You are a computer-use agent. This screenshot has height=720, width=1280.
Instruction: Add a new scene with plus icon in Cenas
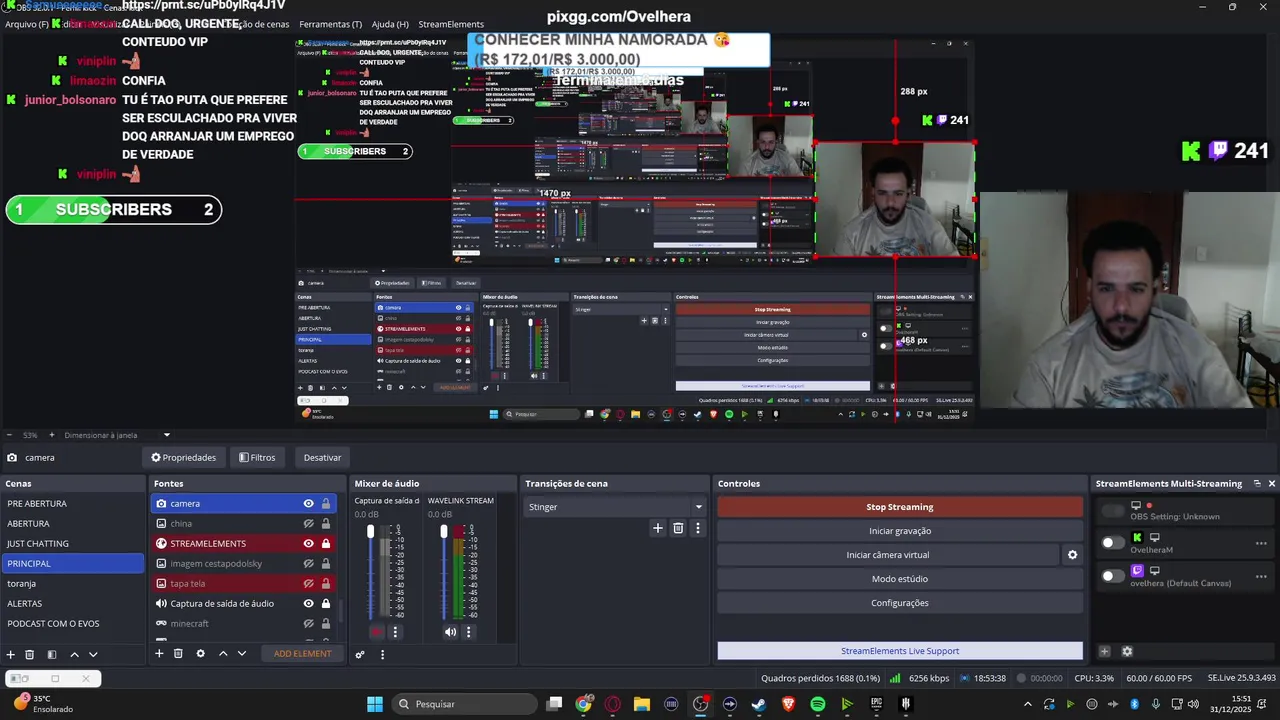[x=11, y=654]
